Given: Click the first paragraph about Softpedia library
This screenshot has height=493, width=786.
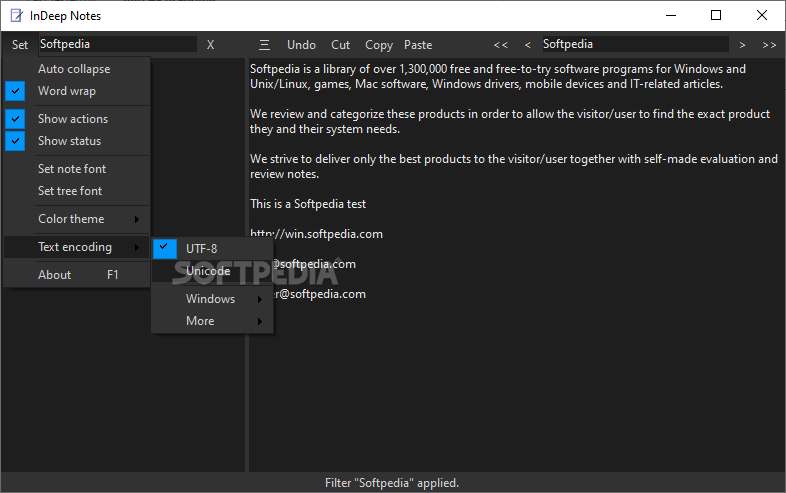Looking at the screenshot, I should 498,76.
